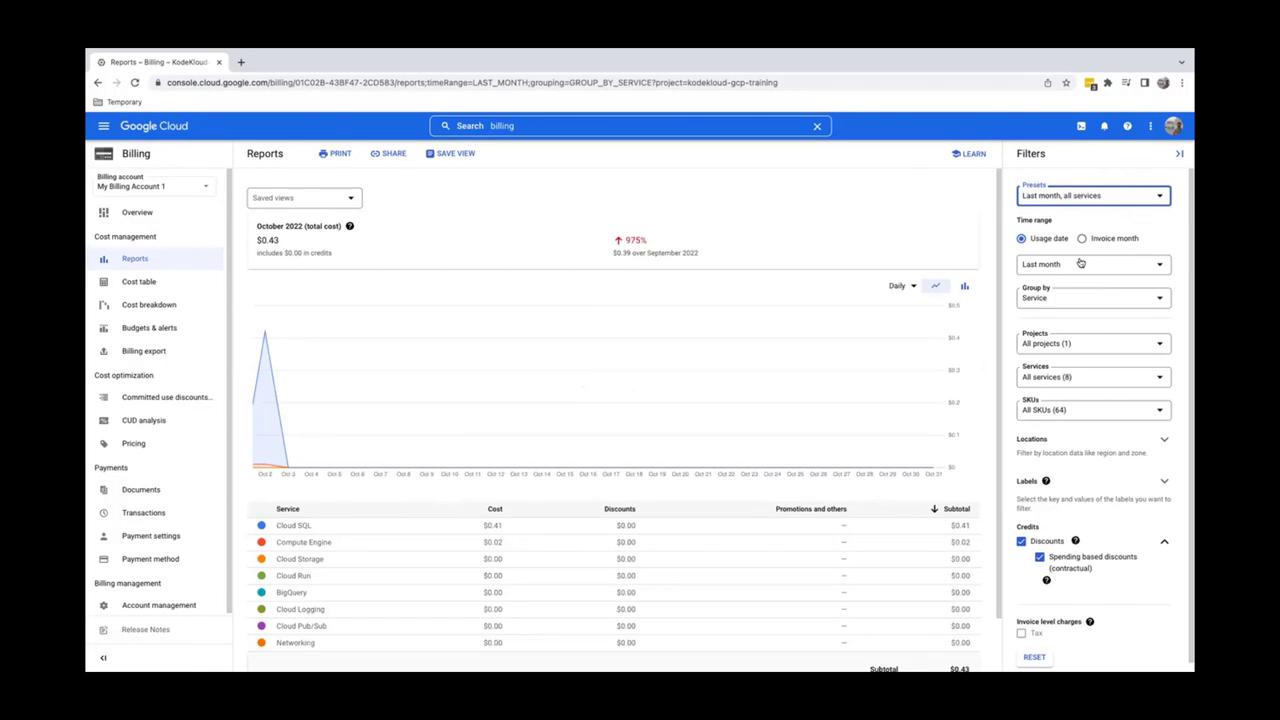Collapse the Discounts credits section
Image resolution: width=1280 pixels, height=720 pixels.
point(1164,541)
